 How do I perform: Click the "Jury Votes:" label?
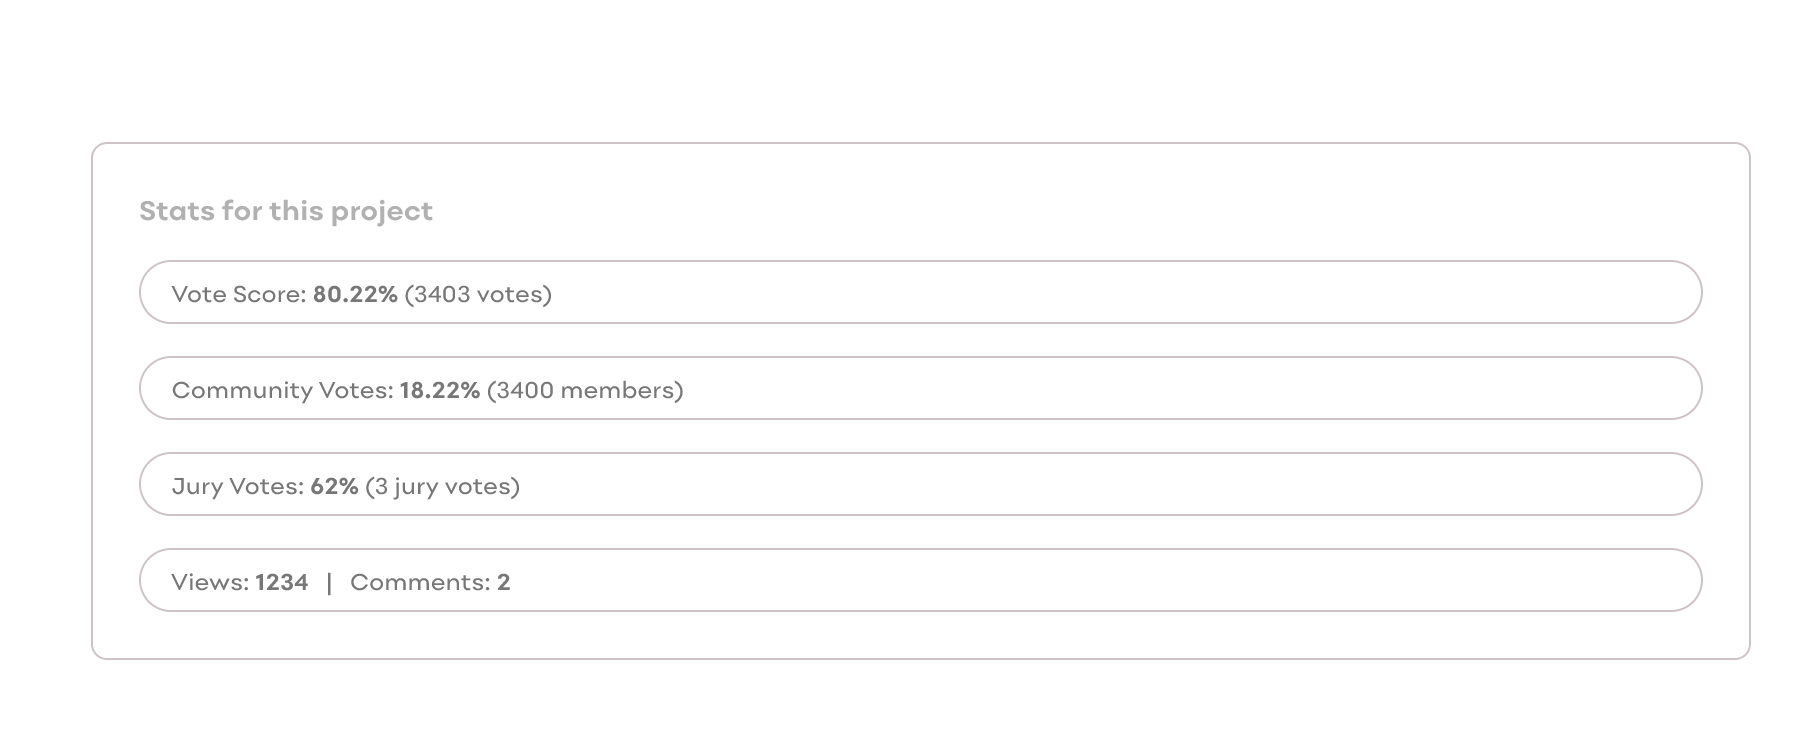pyautogui.click(x=237, y=486)
